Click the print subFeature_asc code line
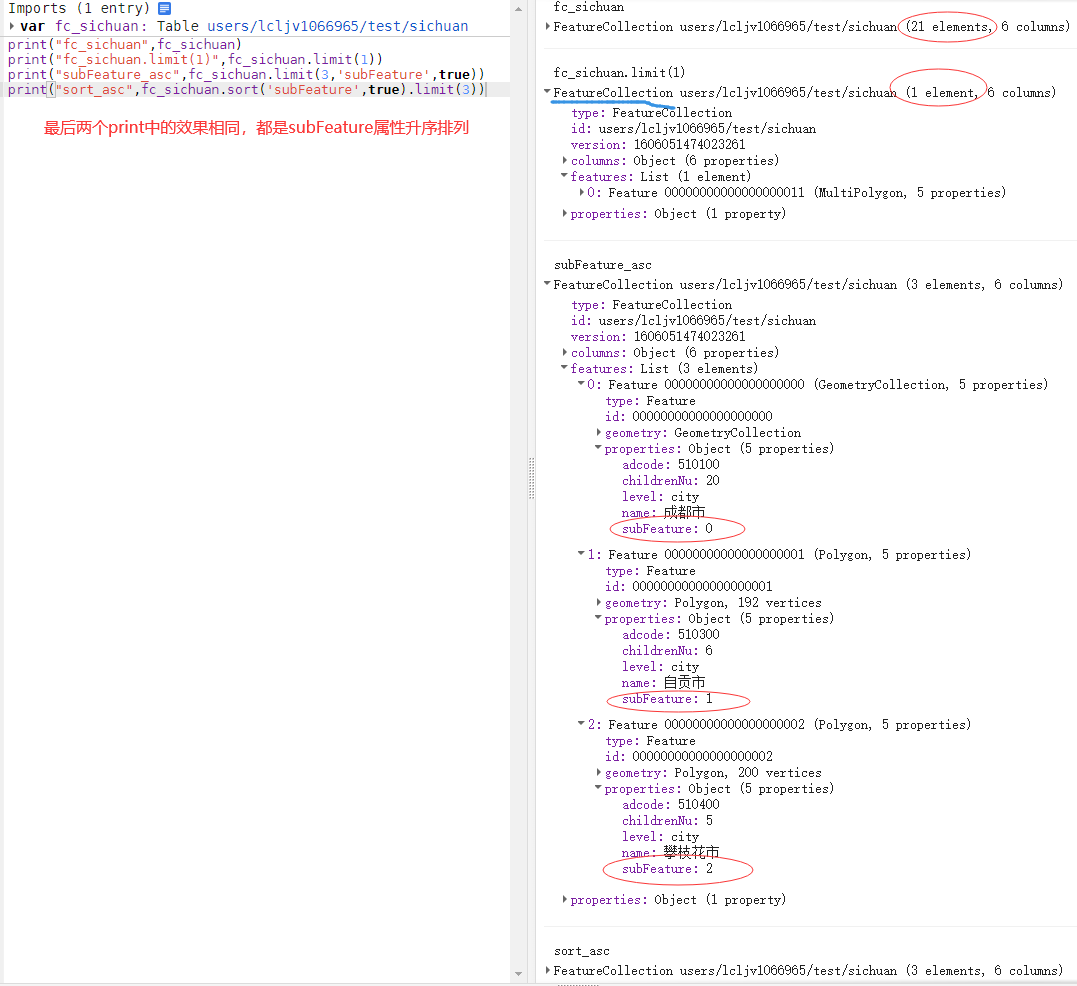1077x986 pixels. [x=246, y=75]
